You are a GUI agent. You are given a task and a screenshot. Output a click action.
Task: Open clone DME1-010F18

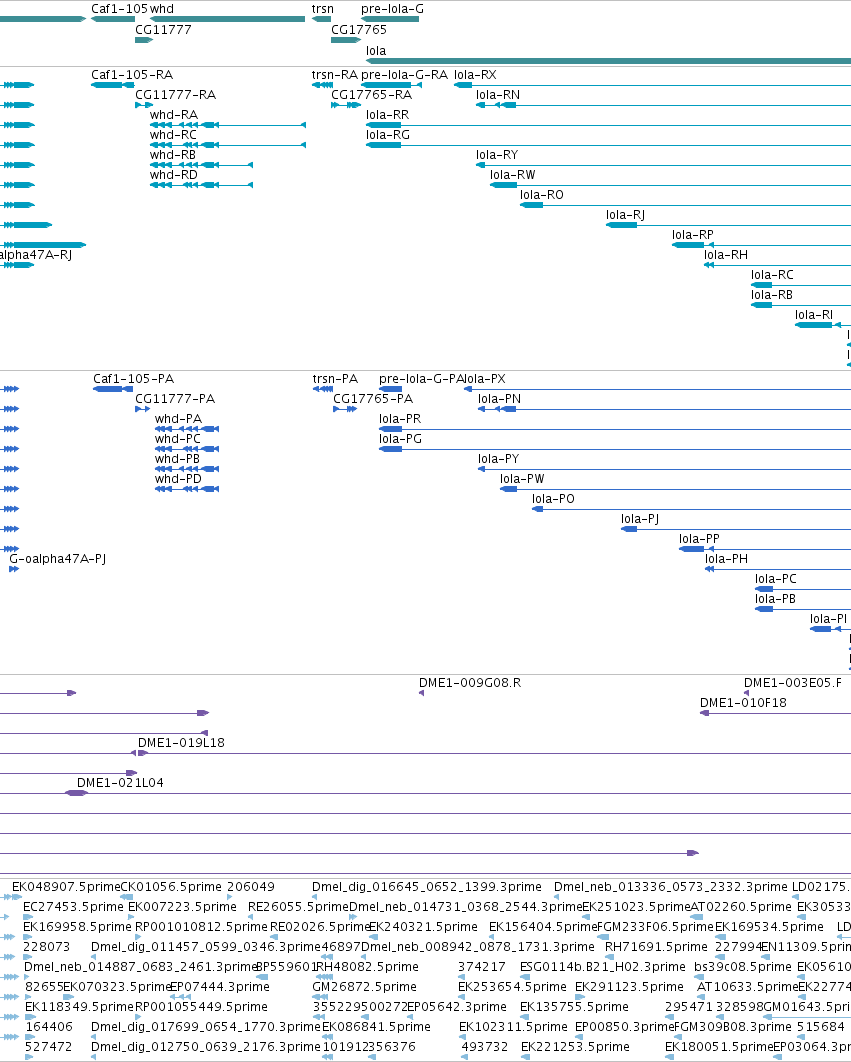pyautogui.click(x=743, y=702)
